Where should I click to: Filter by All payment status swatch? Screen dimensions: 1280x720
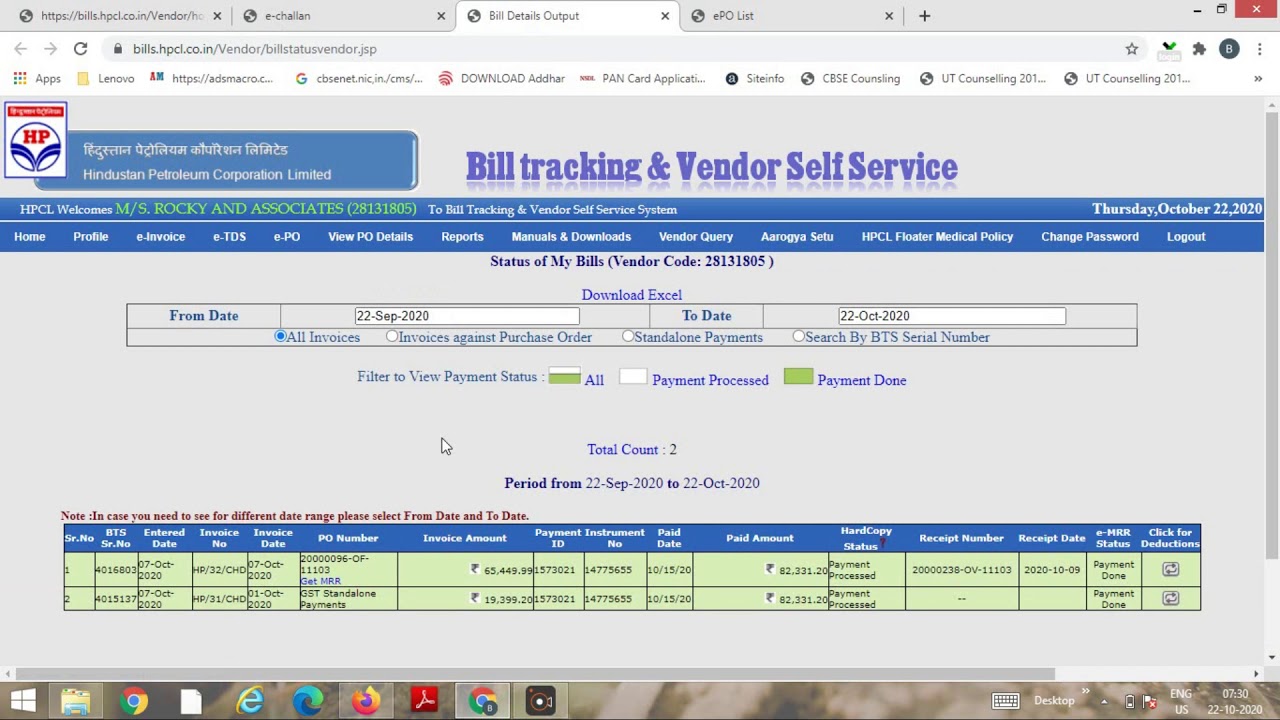click(x=564, y=377)
